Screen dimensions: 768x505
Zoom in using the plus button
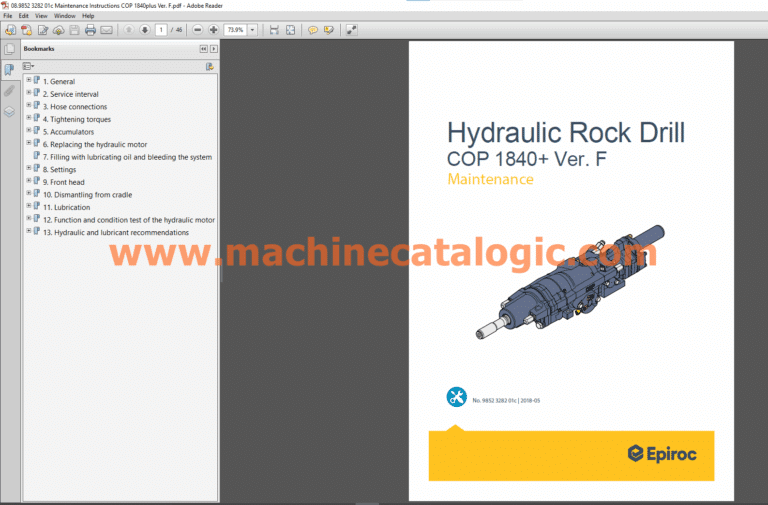214,30
